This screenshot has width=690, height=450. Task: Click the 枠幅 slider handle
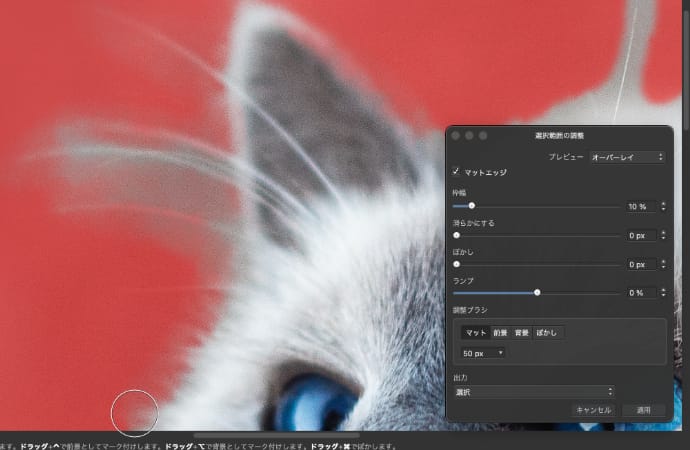tap(472, 206)
